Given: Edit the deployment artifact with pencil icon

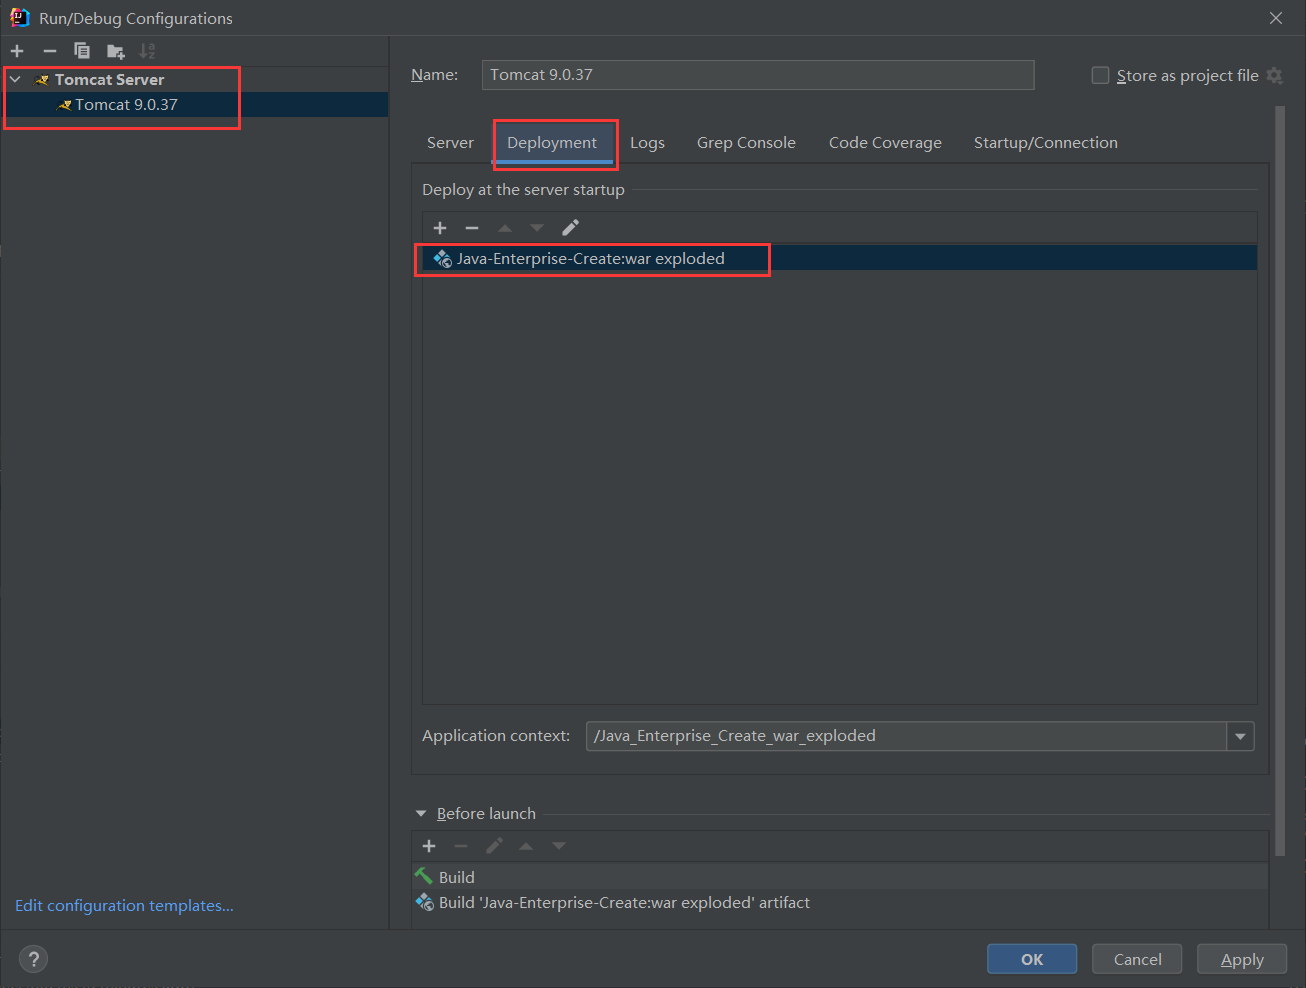Looking at the screenshot, I should click(570, 228).
